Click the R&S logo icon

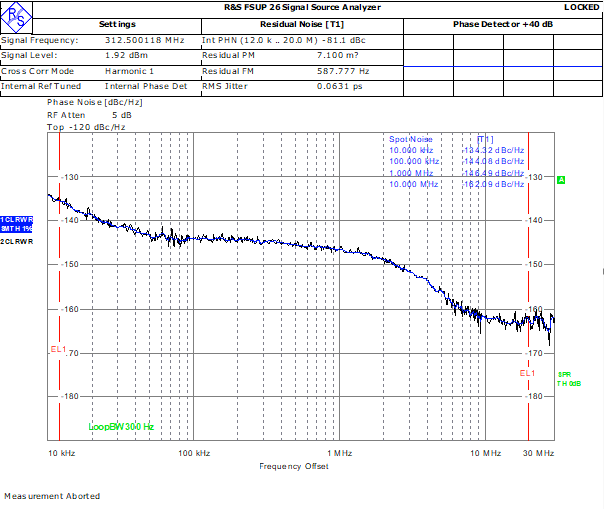(x=16, y=18)
